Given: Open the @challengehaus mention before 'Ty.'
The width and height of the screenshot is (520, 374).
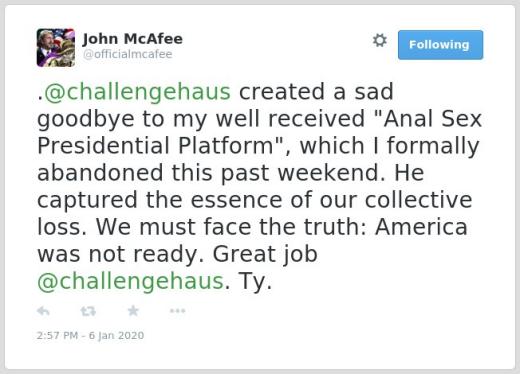Looking at the screenshot, I should point(130,281).
